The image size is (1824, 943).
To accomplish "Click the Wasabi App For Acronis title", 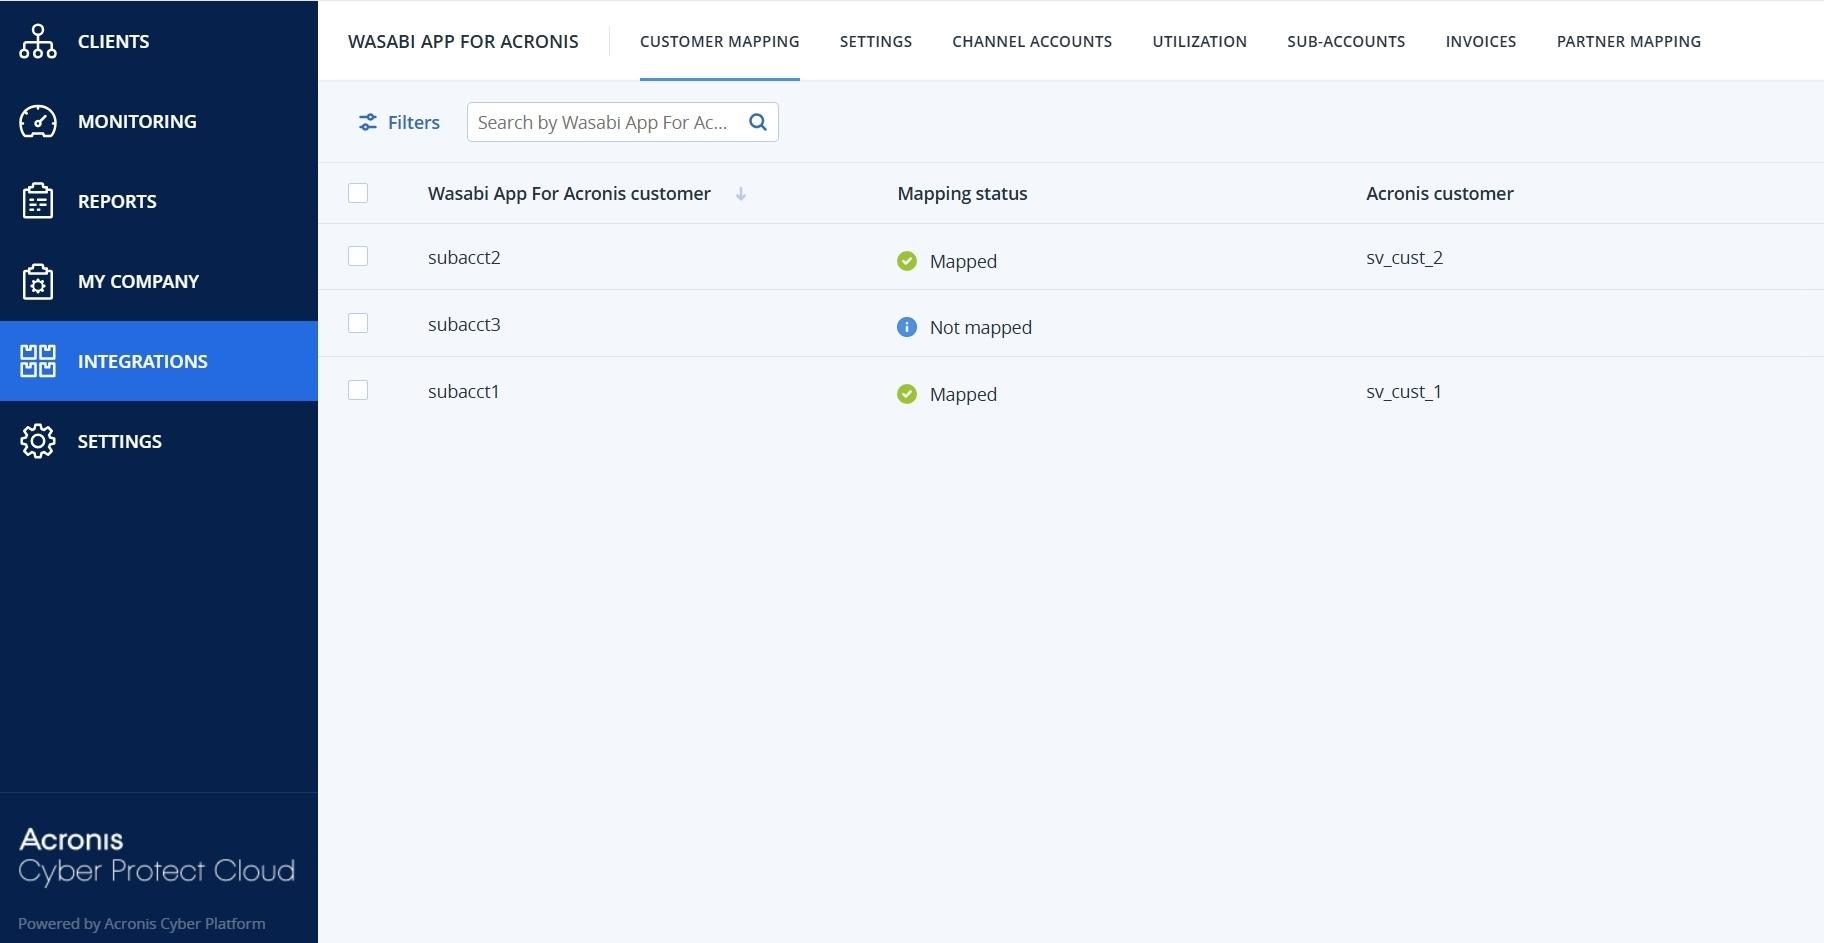I will (x=463, y=41).
